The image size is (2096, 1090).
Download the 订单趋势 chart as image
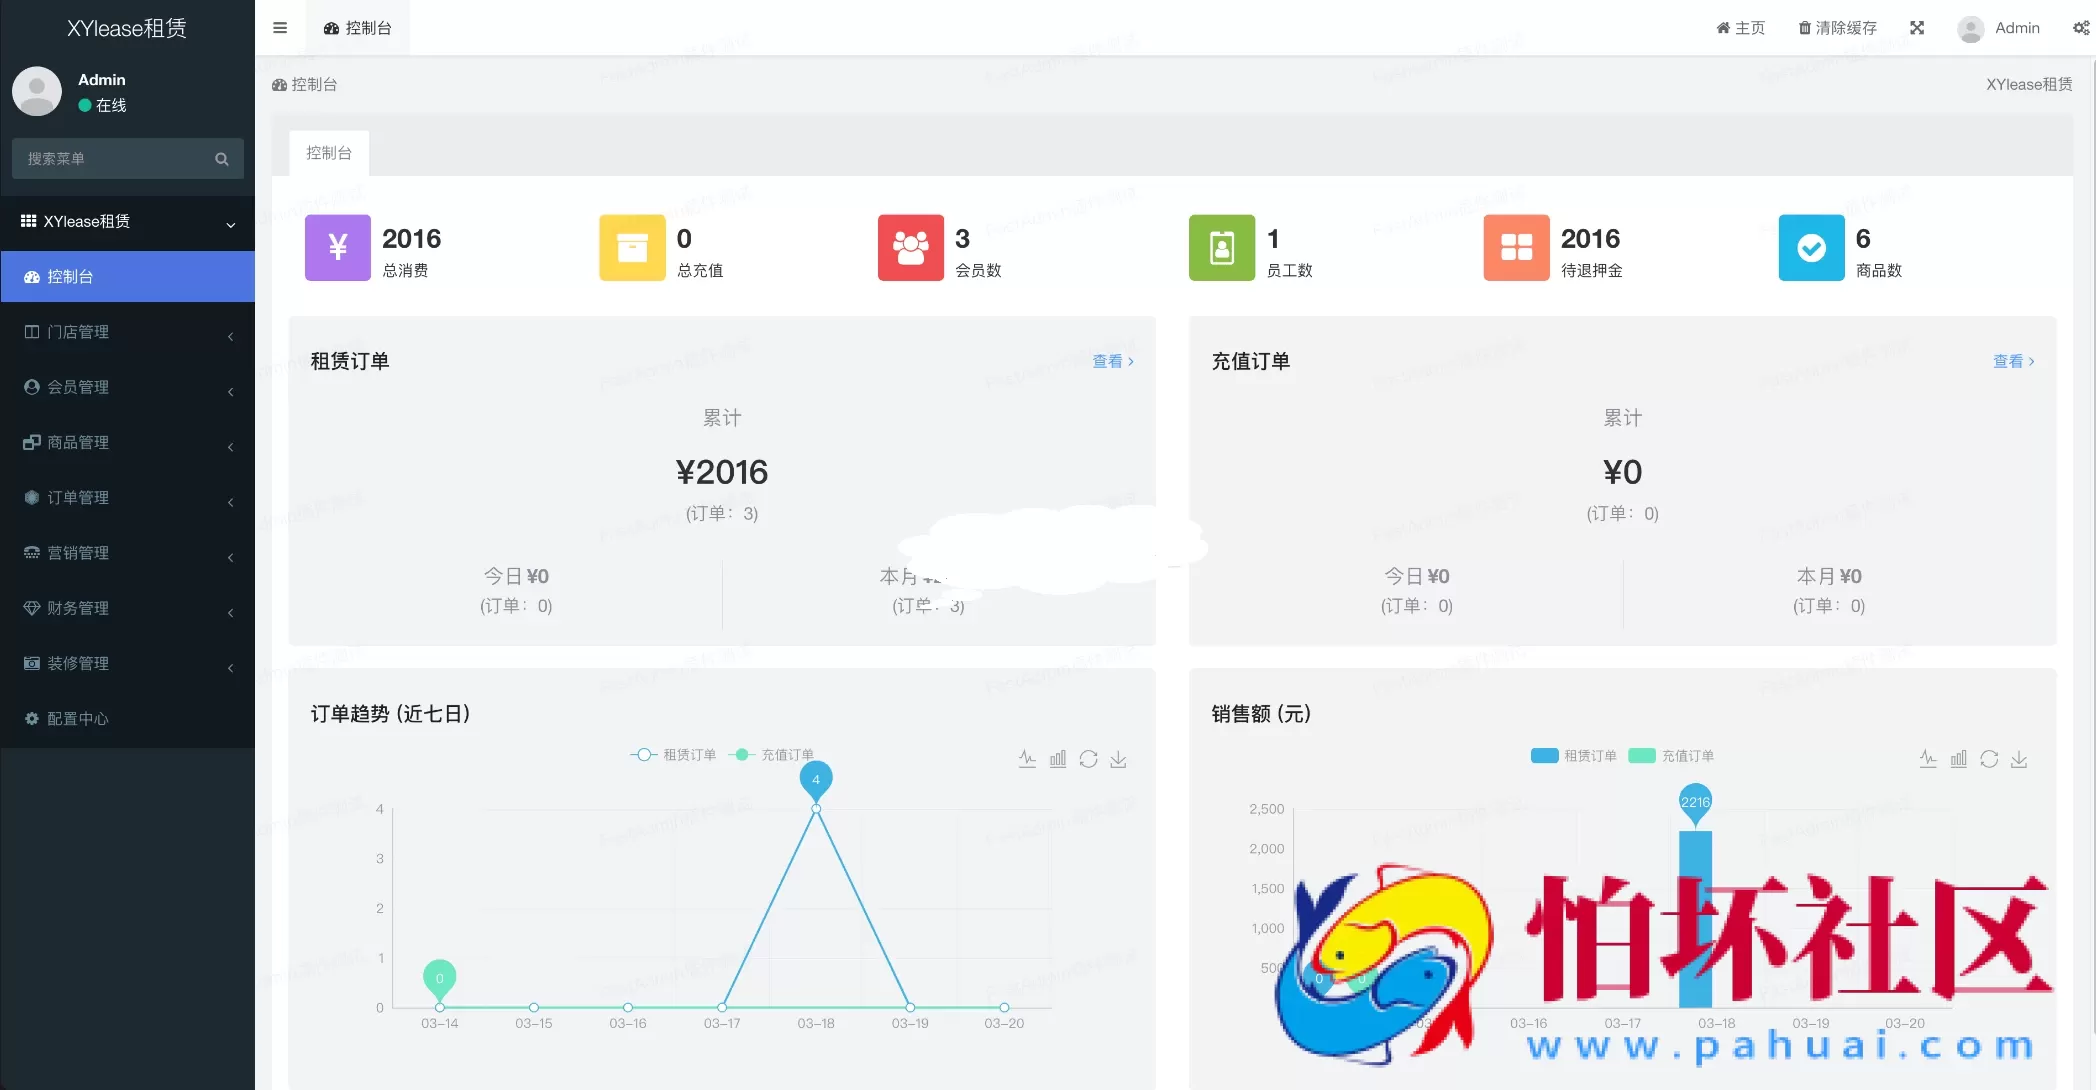pyautogui.click(x=1119, y=759)
